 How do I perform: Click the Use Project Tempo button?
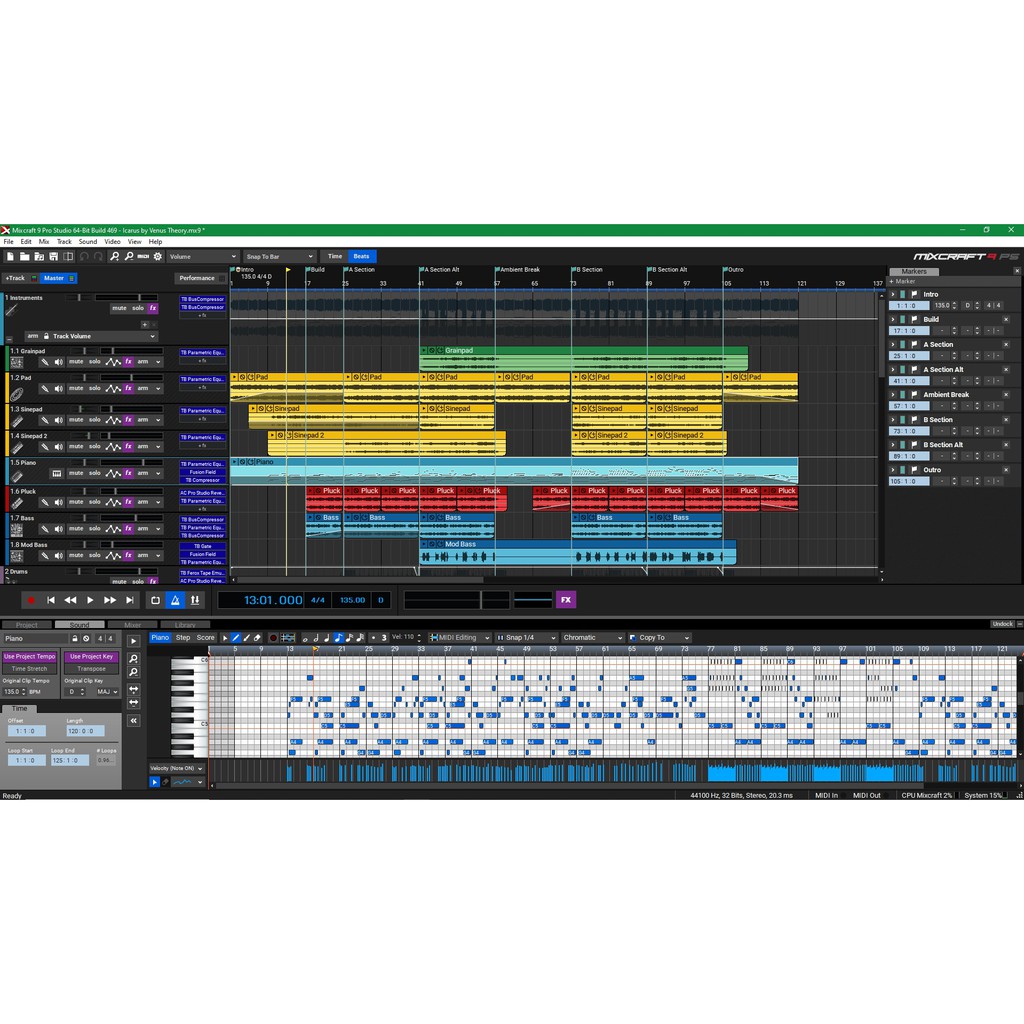tap(30, 657)
